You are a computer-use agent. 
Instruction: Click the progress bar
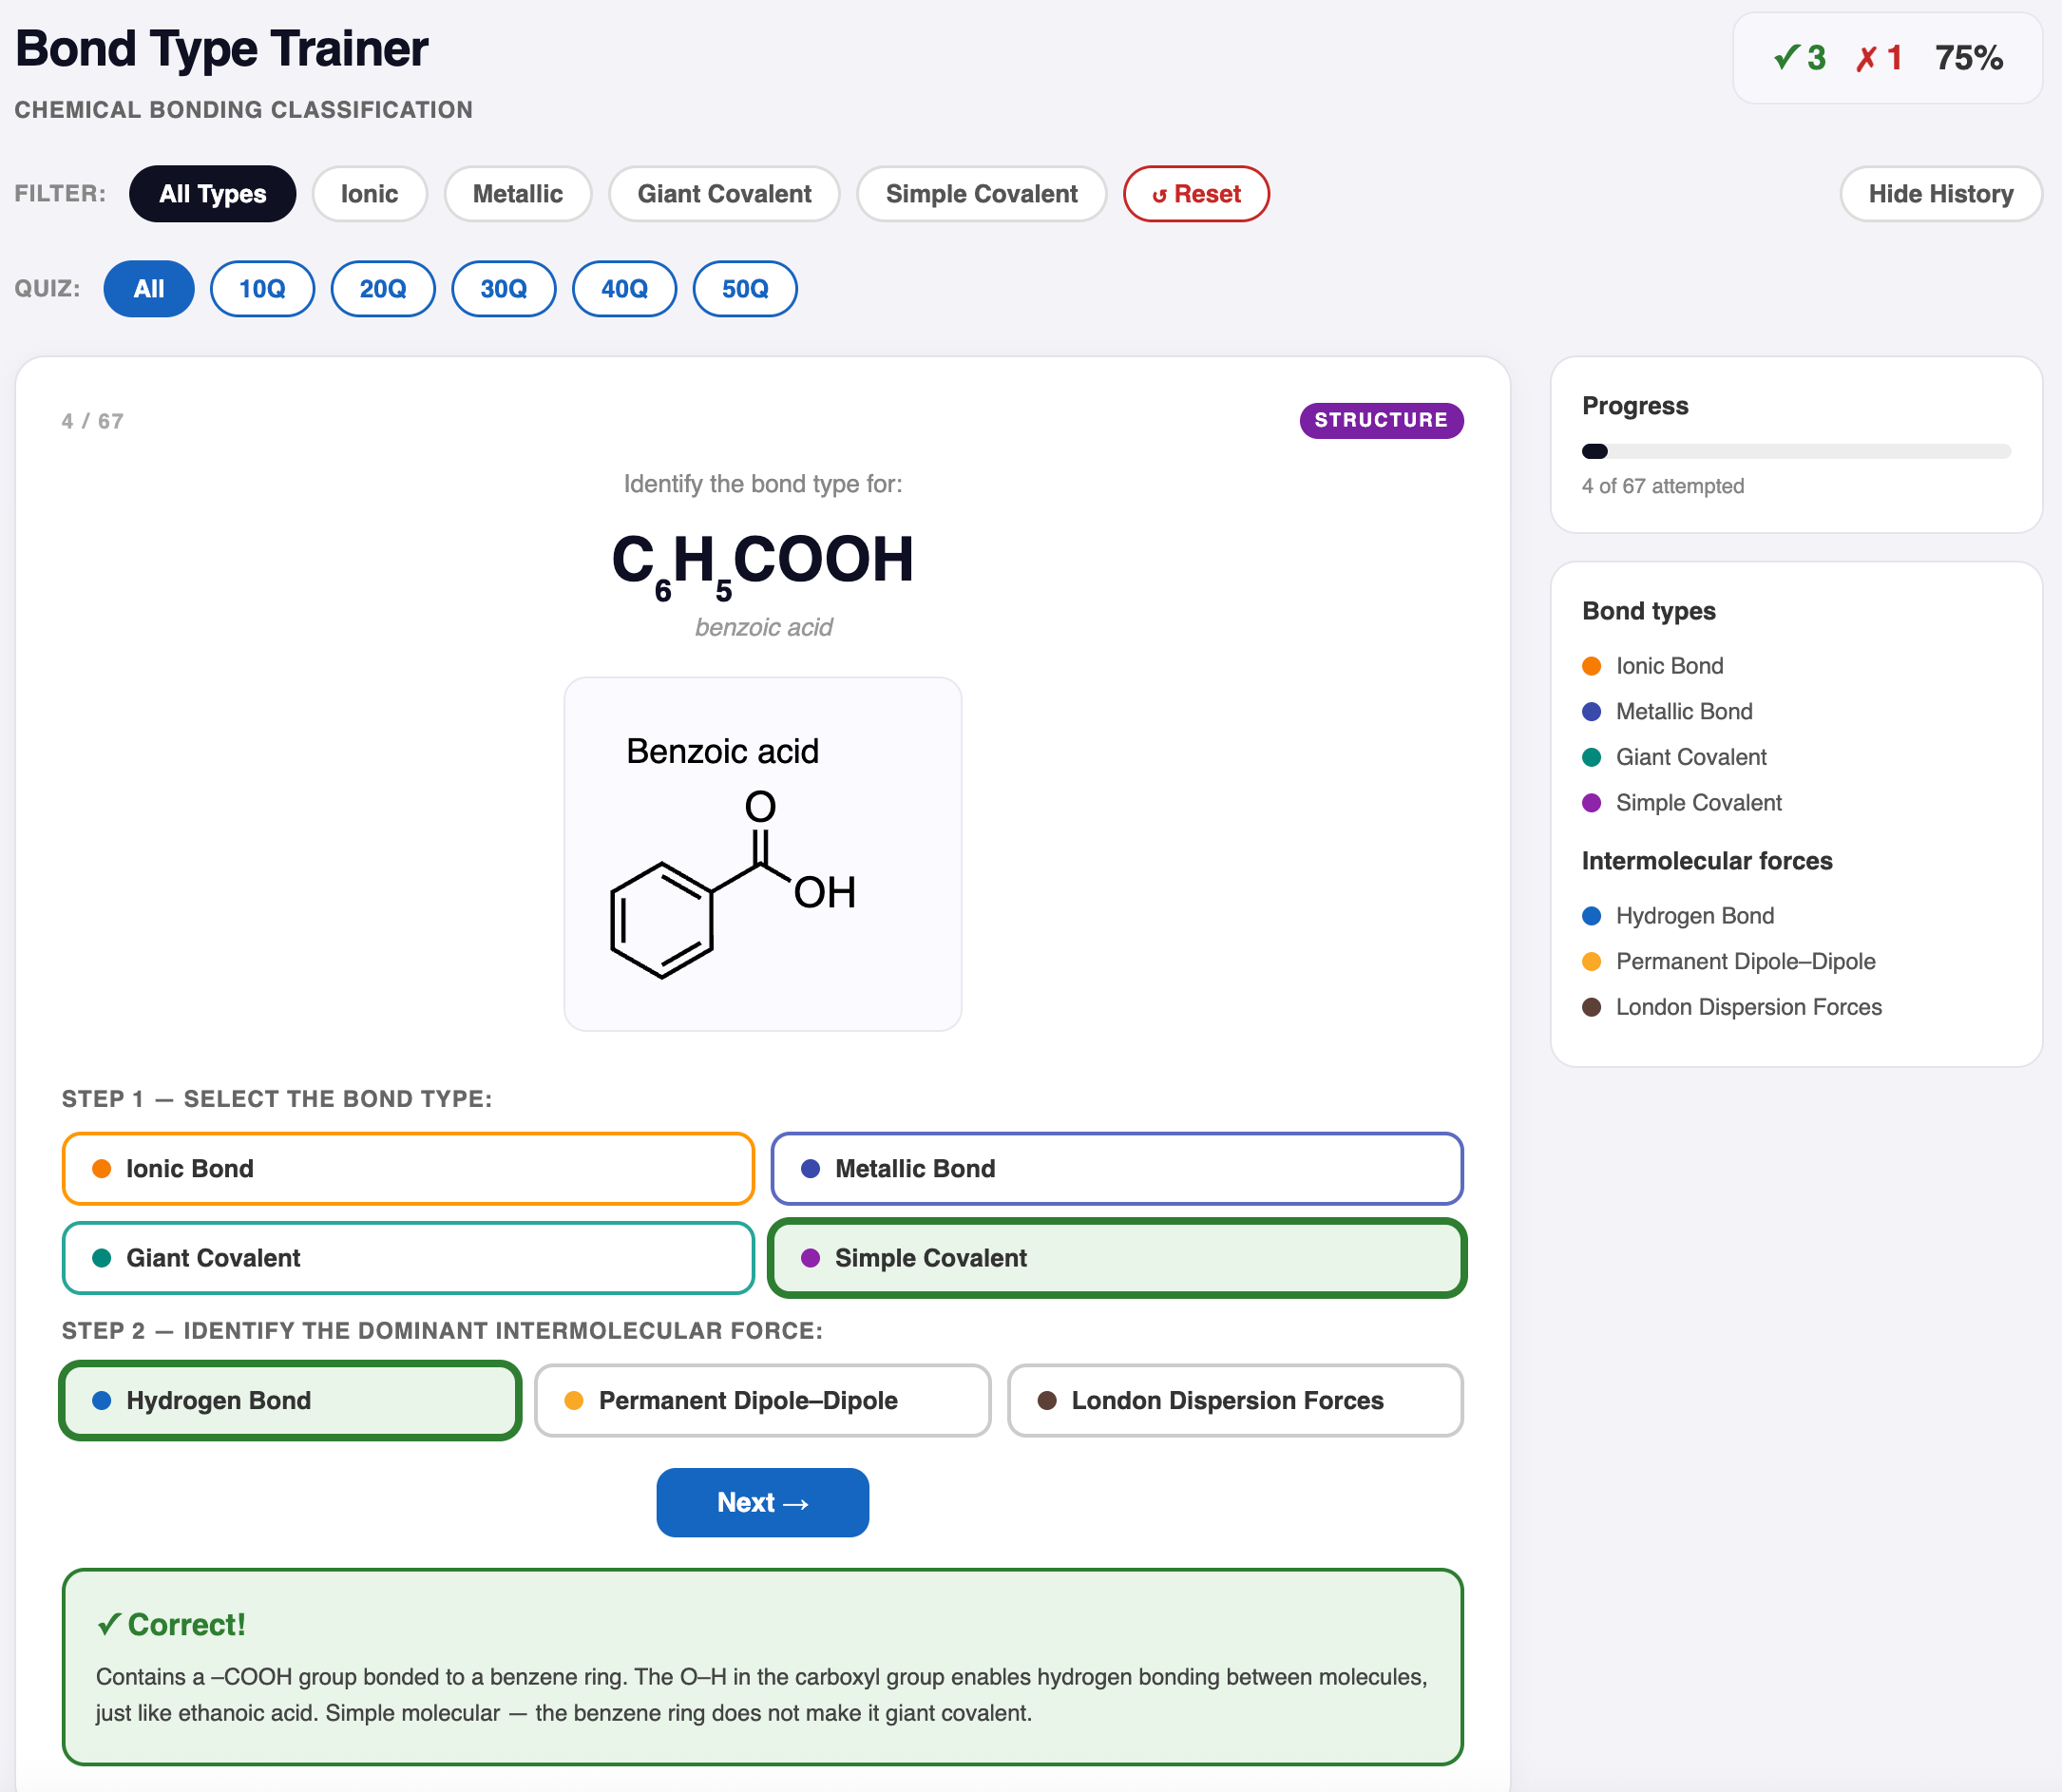pos(1796,451)
